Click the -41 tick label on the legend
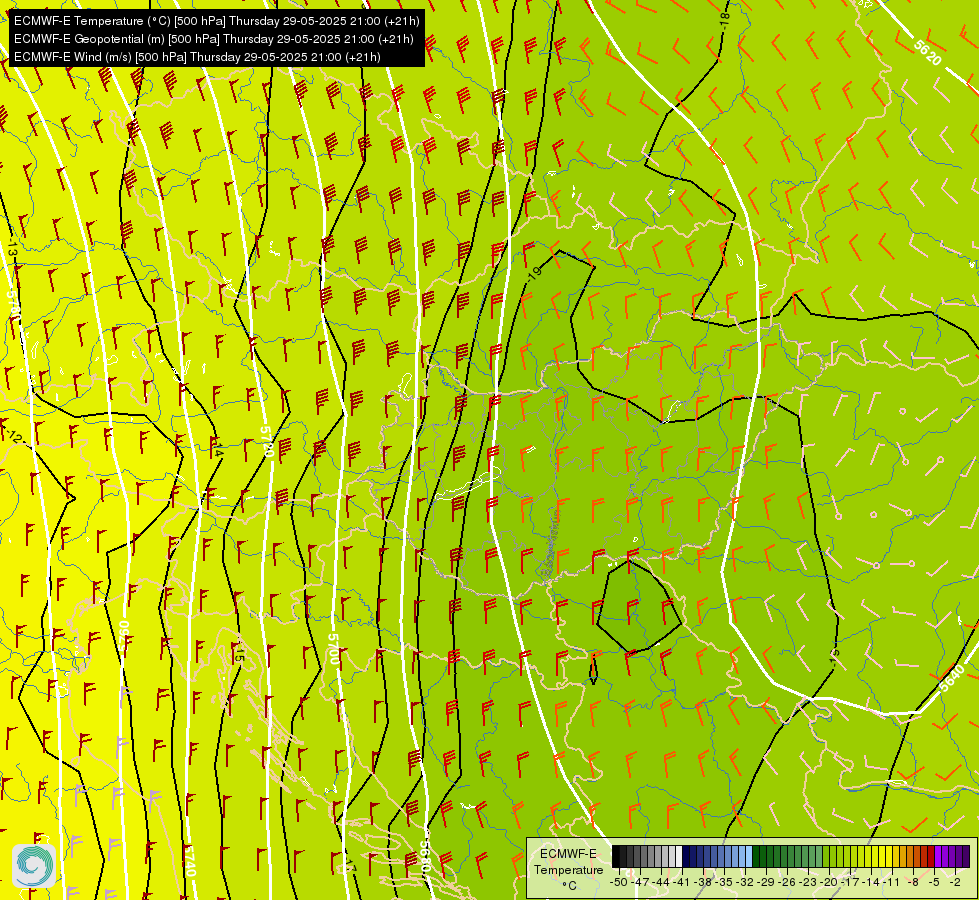Viewport: 979px width, 900px height. pos(681,882)
